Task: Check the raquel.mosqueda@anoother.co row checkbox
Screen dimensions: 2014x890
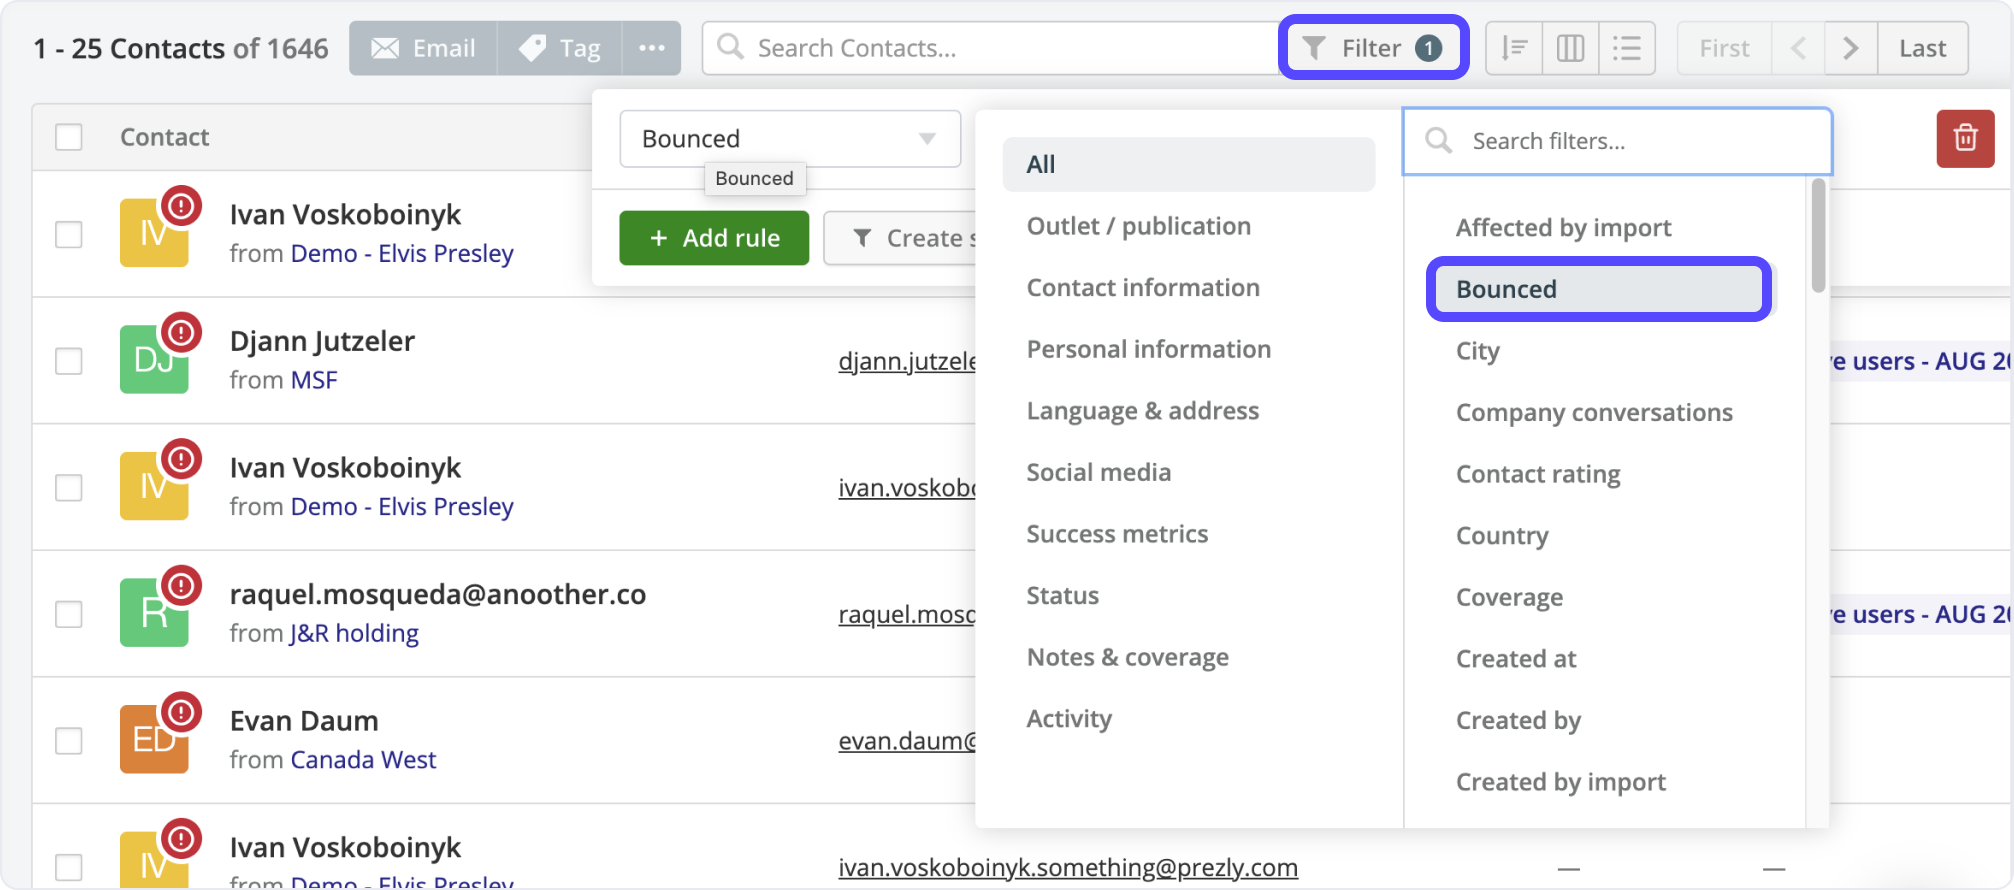Action: tap(69, 614)
